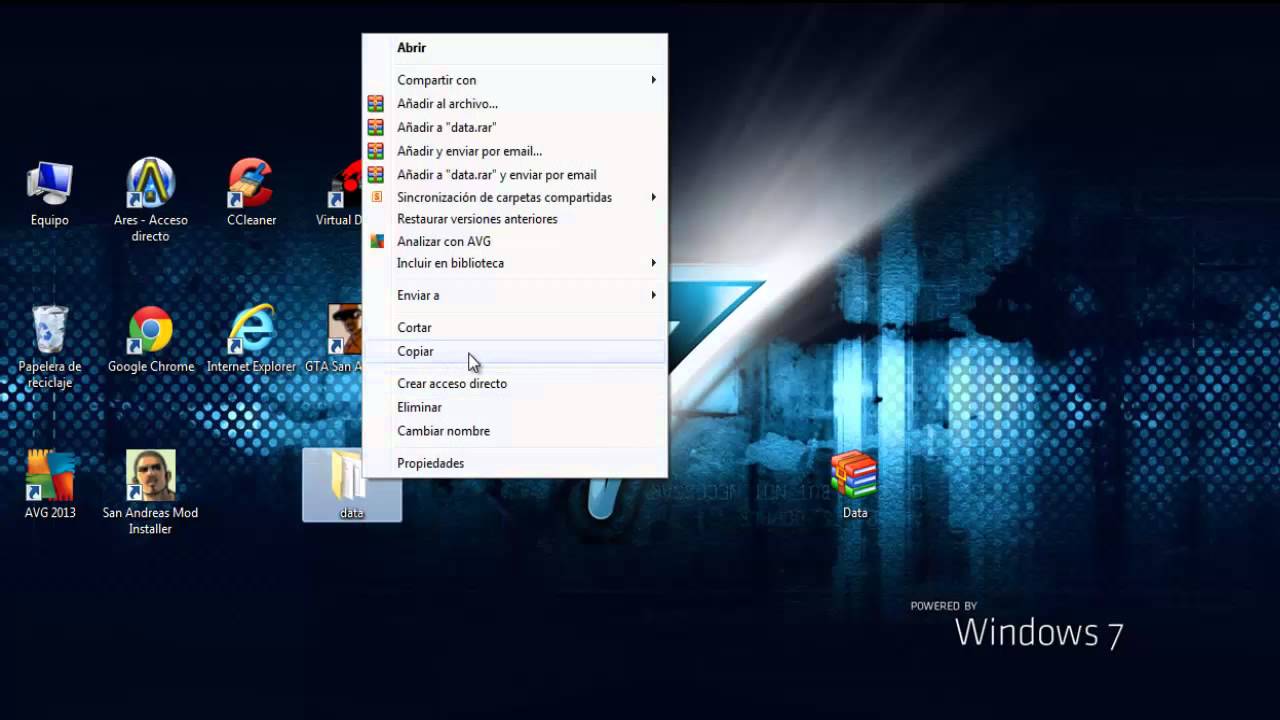Click AVG icon beside Analizar con AVG

(377, 241)
